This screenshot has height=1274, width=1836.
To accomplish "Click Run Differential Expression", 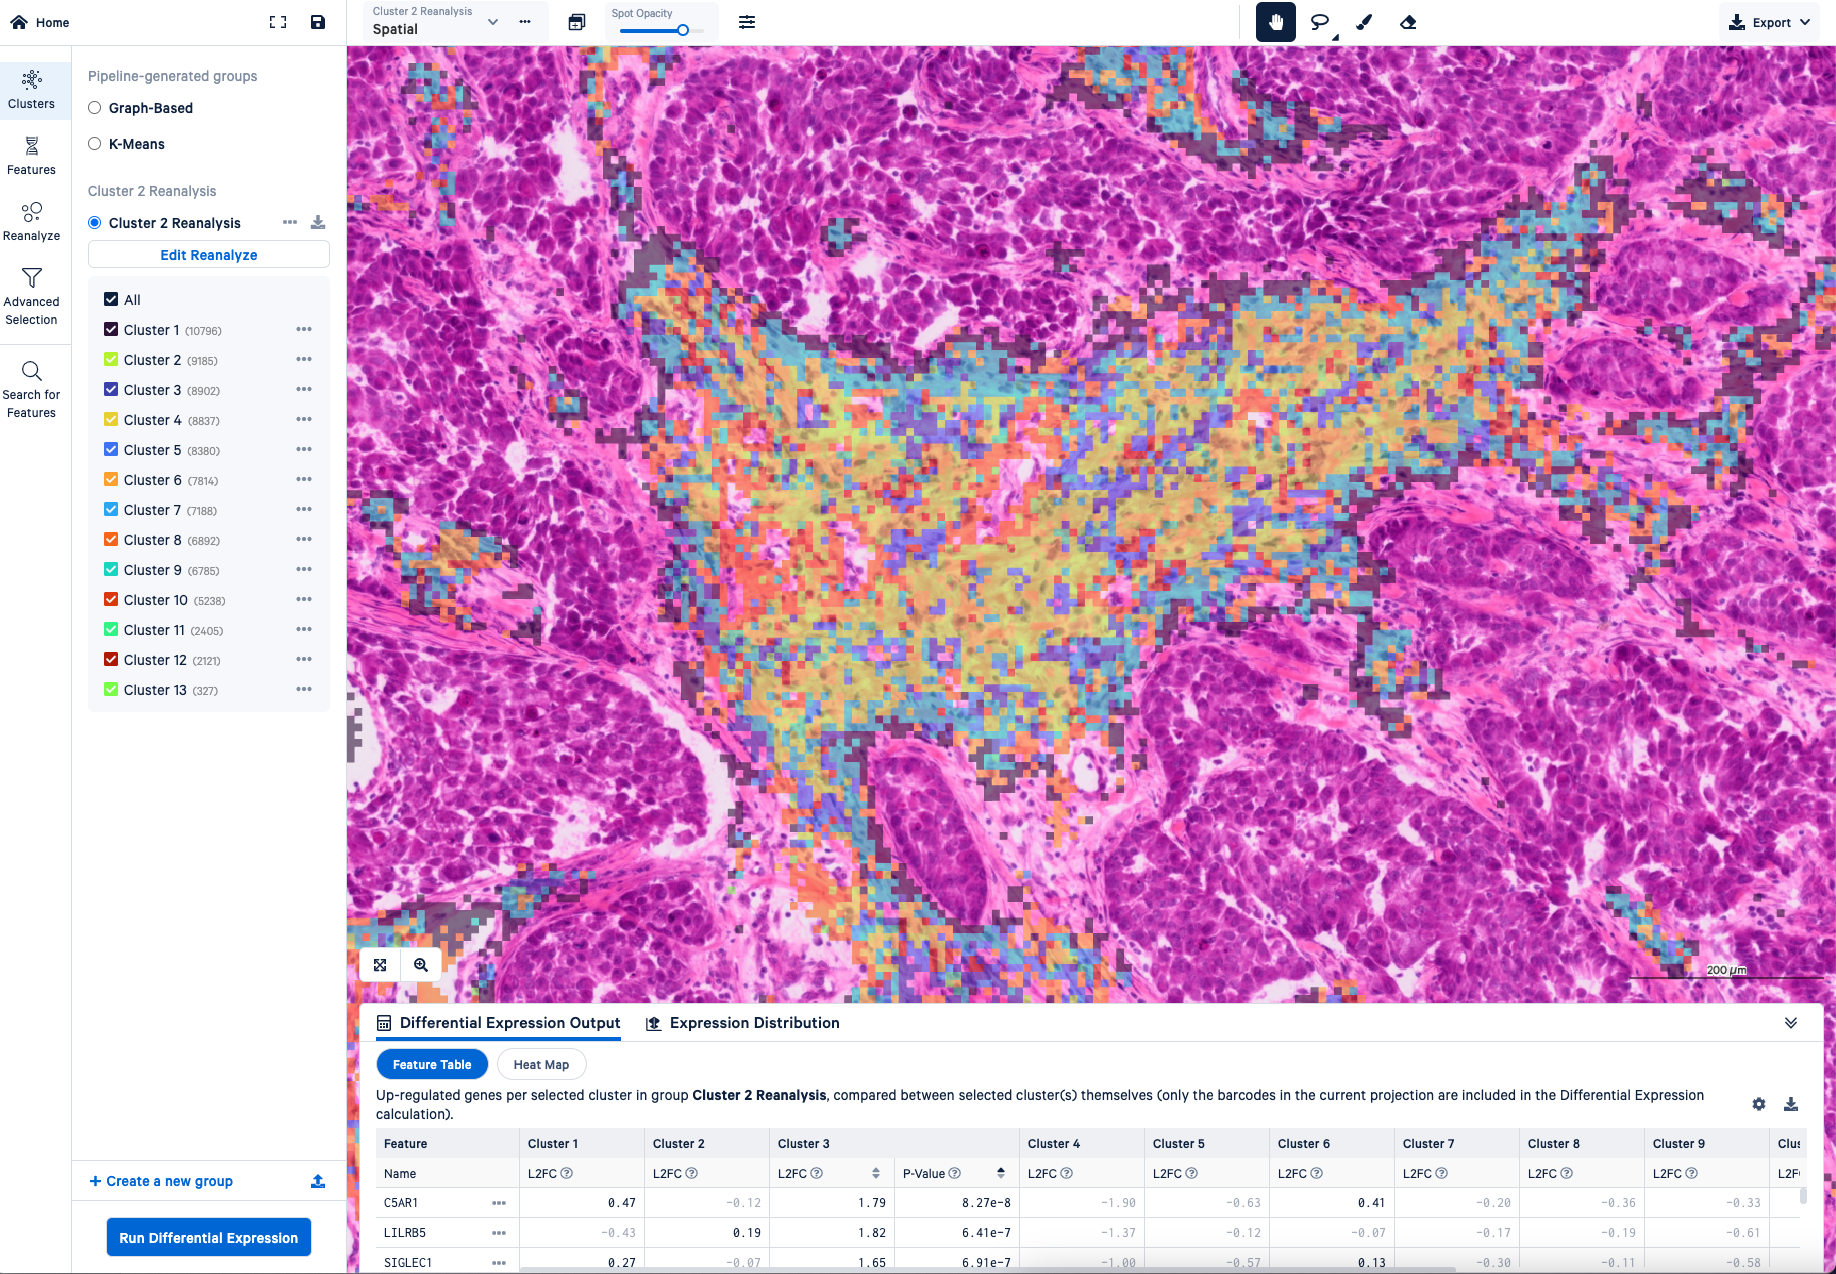I will click(208, 1237).
